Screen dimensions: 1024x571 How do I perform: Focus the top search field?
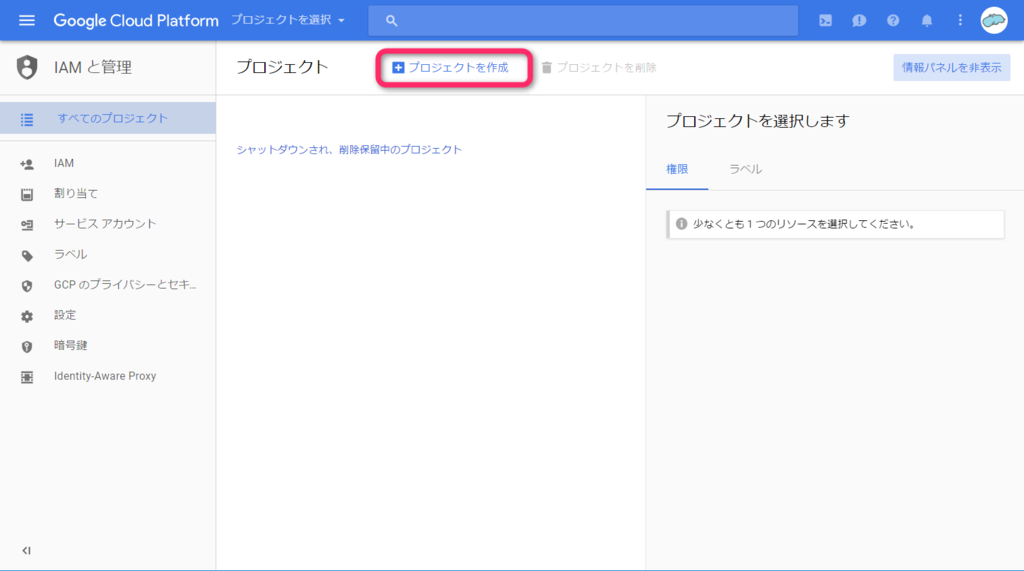point(583,20)
